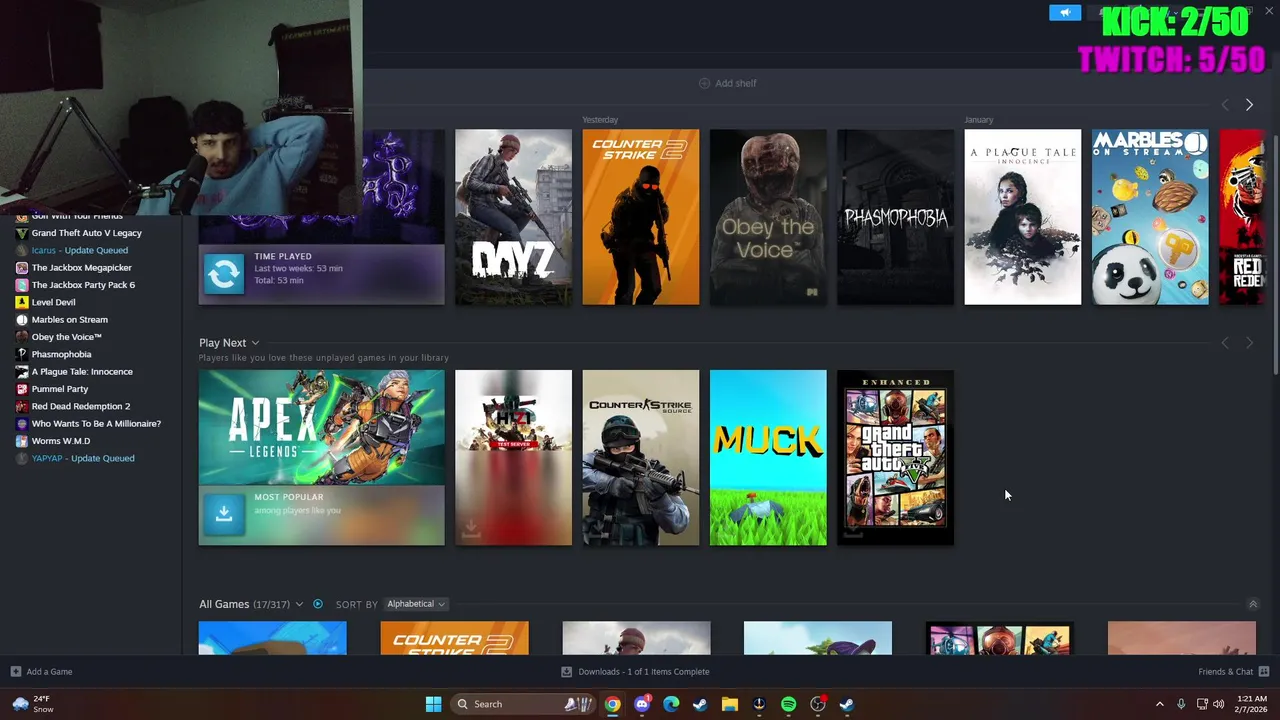The height and width of the screenshot is (720, 1280).
Task: Open Microsoft Edge from the taskbar
Action: pyautogui.click(x=671, y=704)
